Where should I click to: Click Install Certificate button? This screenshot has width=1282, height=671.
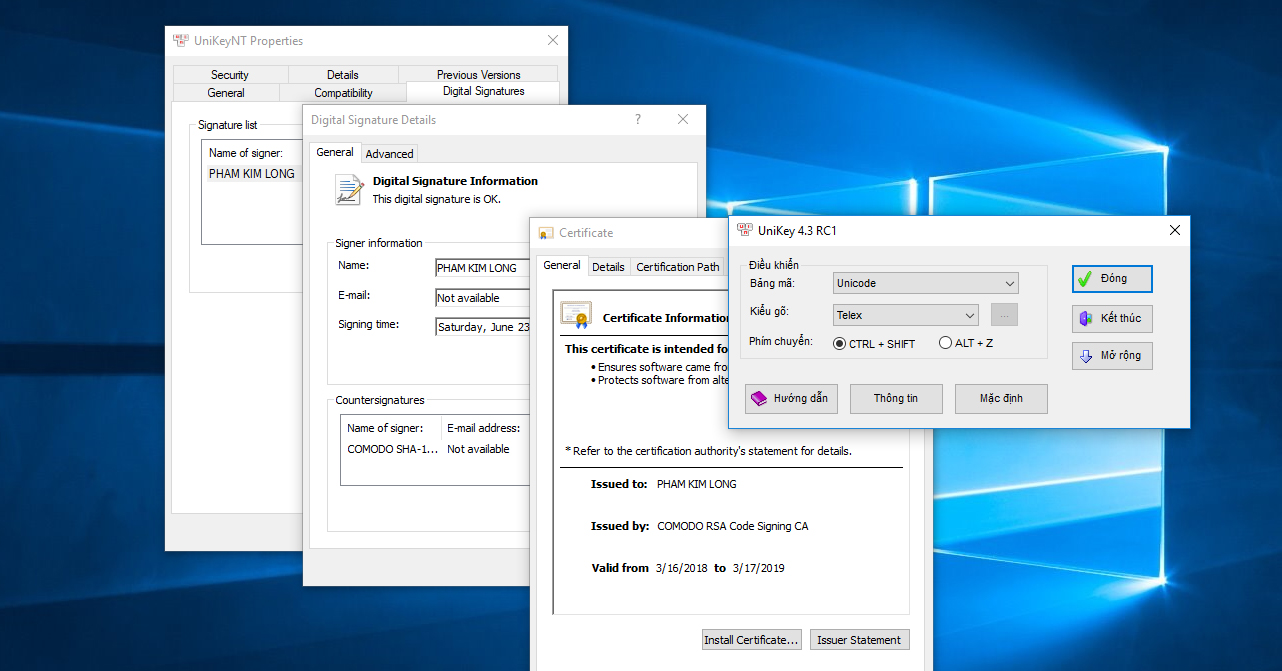pos(752,640)
